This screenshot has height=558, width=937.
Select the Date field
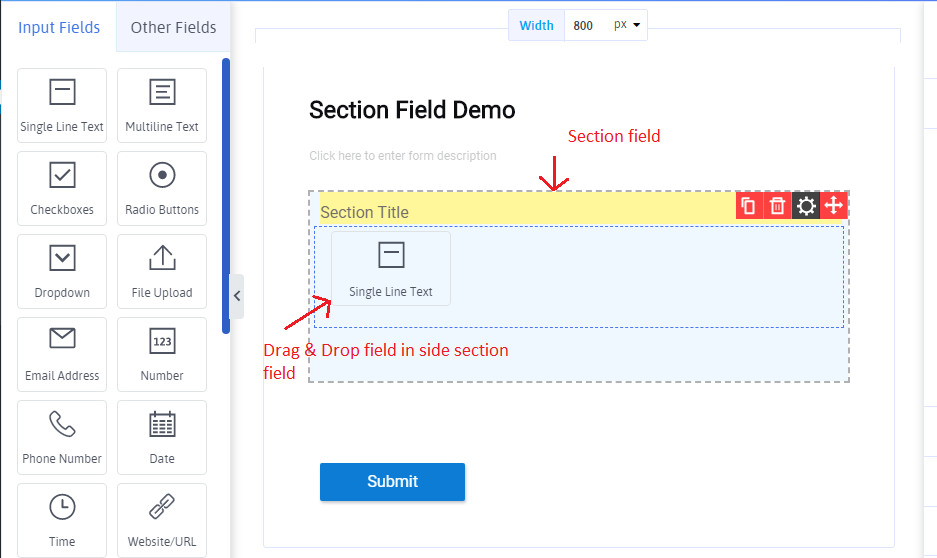click(162, 437)
